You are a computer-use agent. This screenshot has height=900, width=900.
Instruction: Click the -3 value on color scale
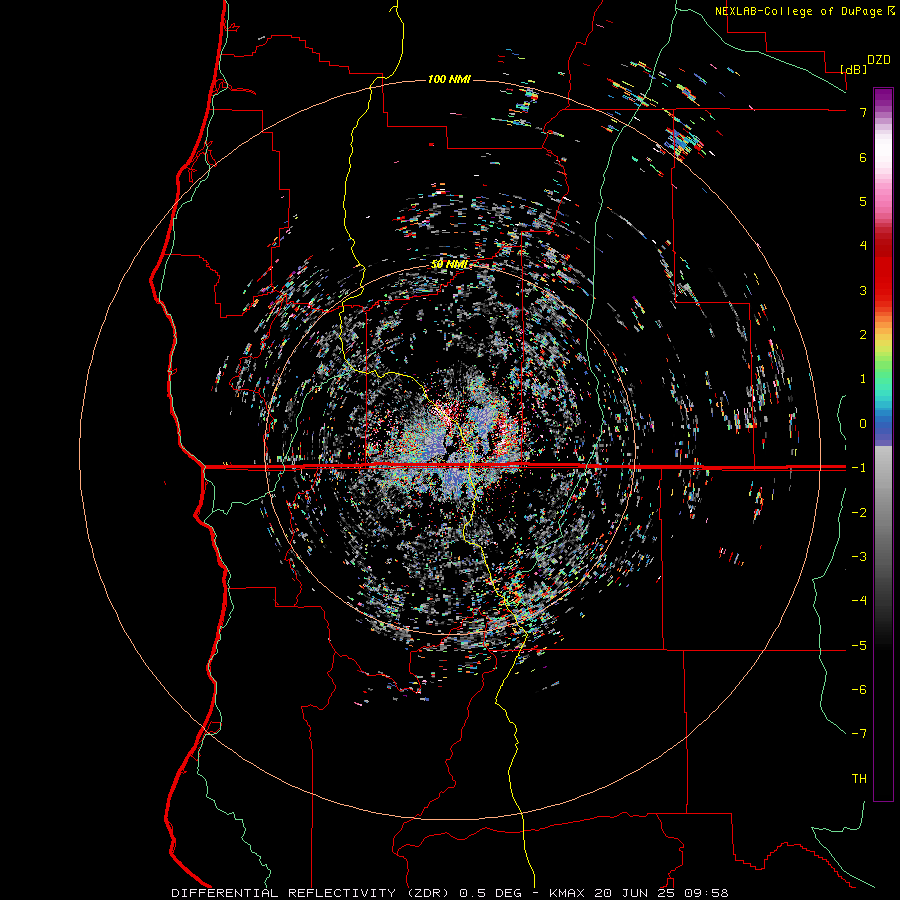(x=859, y=557)
